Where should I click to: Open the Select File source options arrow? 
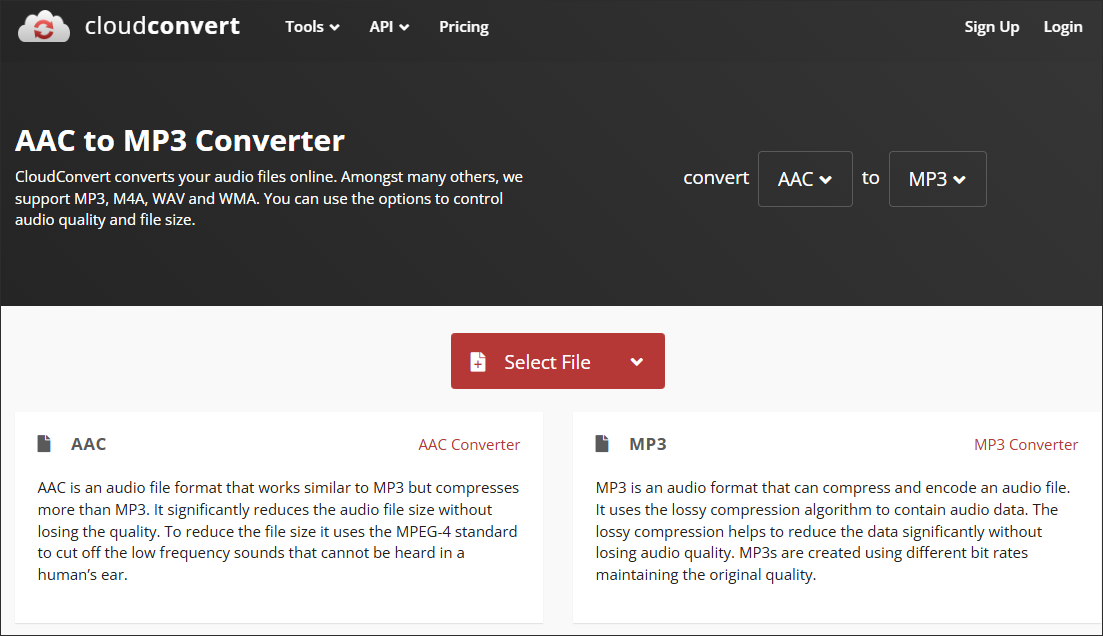[637, 362]
